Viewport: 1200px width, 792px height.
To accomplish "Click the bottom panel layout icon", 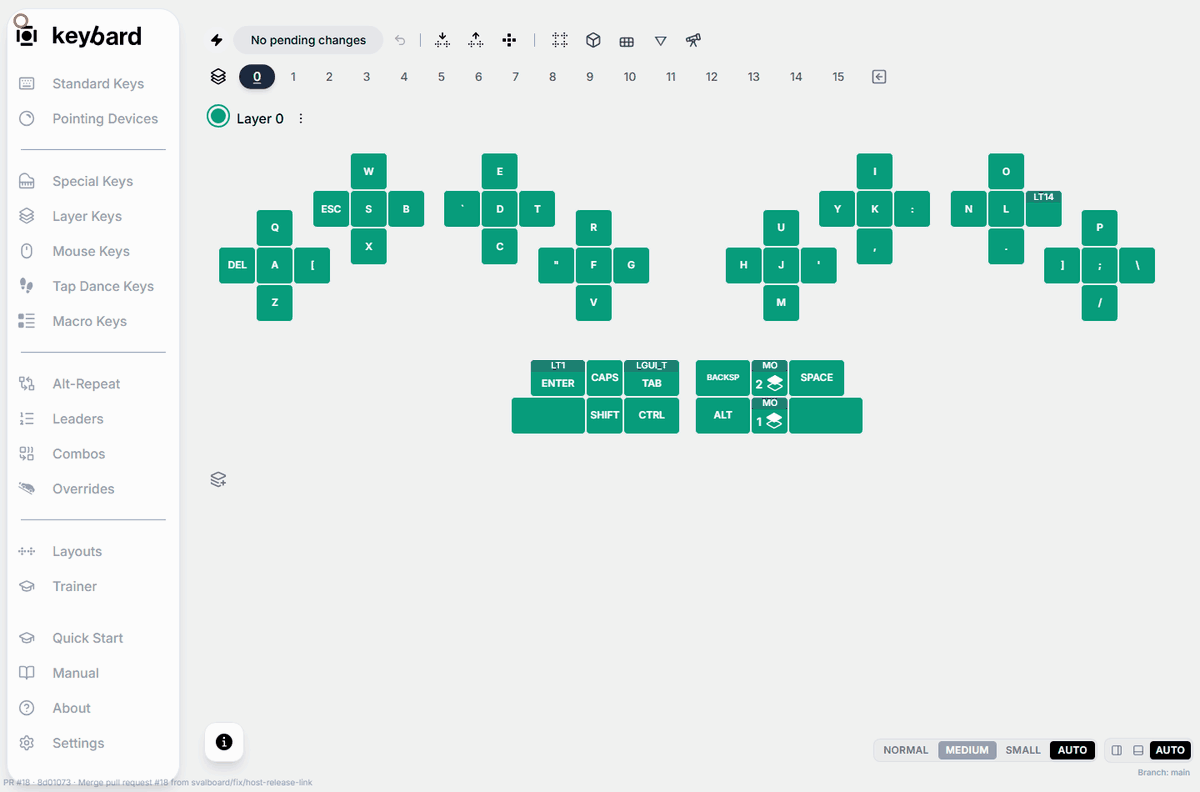I will point(1138,750).
